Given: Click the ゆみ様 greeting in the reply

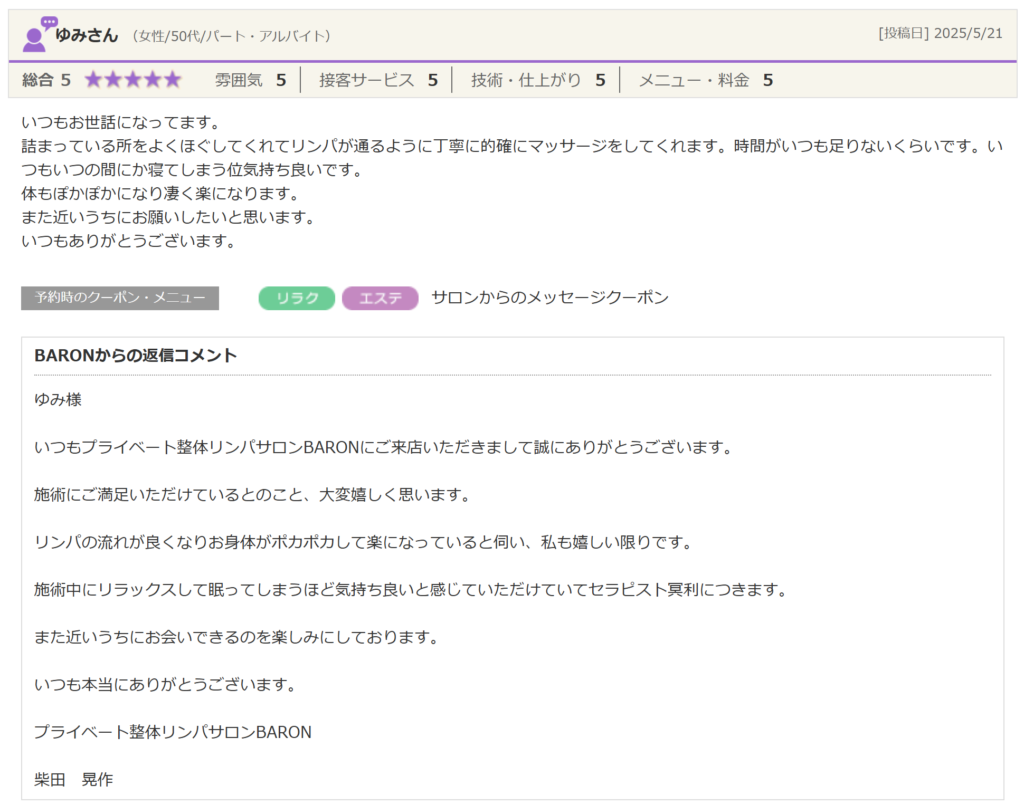Looking at the screenshot, I should [58, 400].
